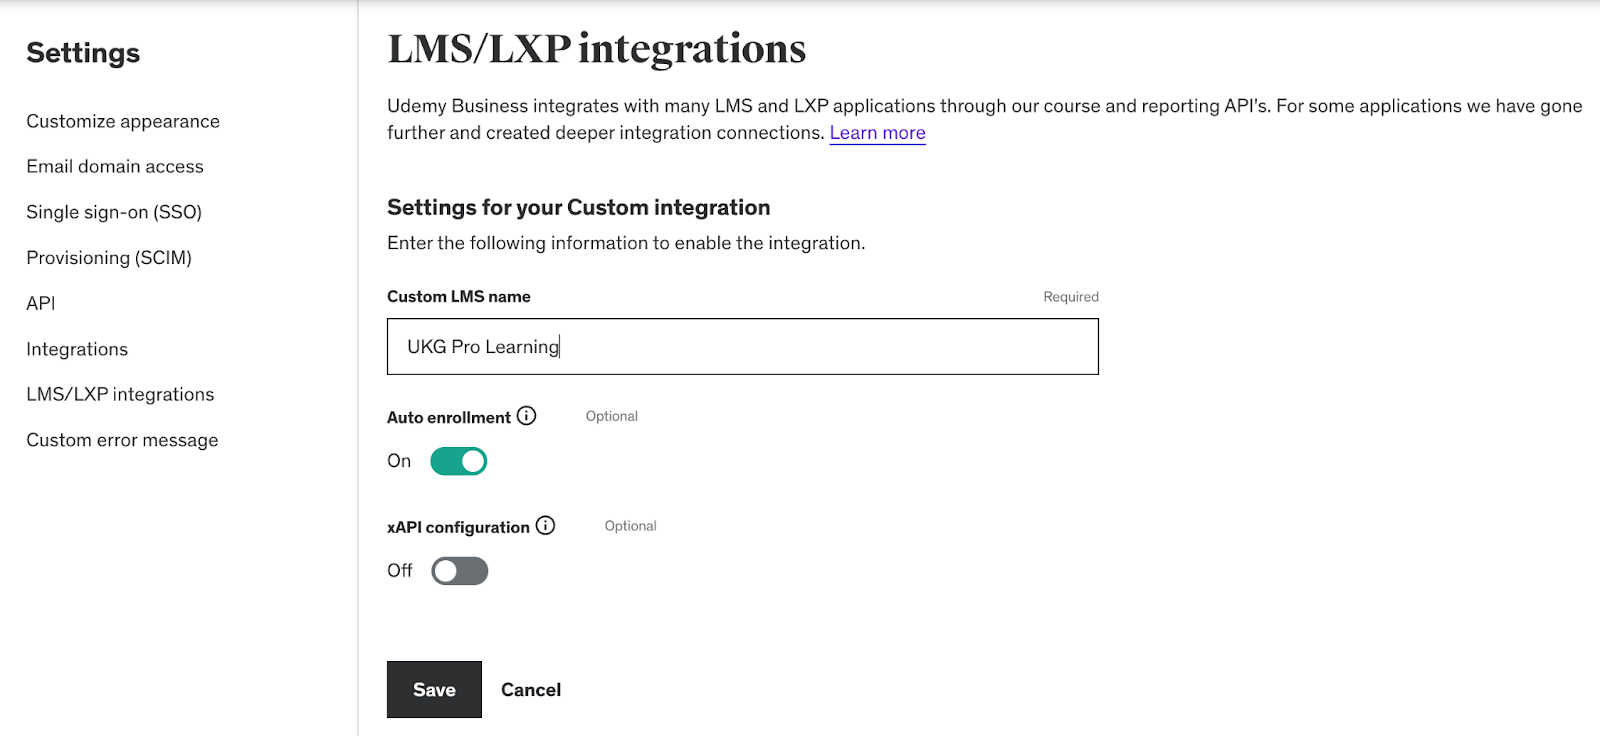Enable the xAPI configuration toggle
This screenshot has height=736, width=1600.
(x=459, y=571)
